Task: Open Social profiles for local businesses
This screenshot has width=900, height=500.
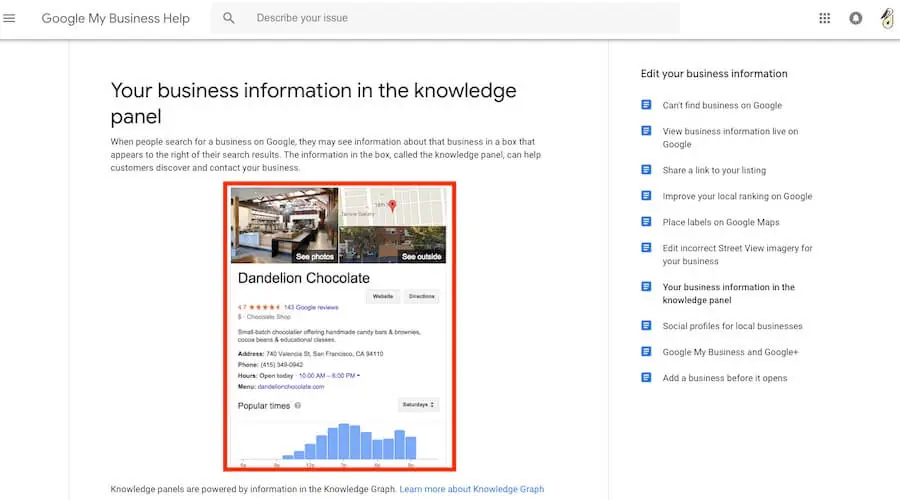Action: point(732,325)
